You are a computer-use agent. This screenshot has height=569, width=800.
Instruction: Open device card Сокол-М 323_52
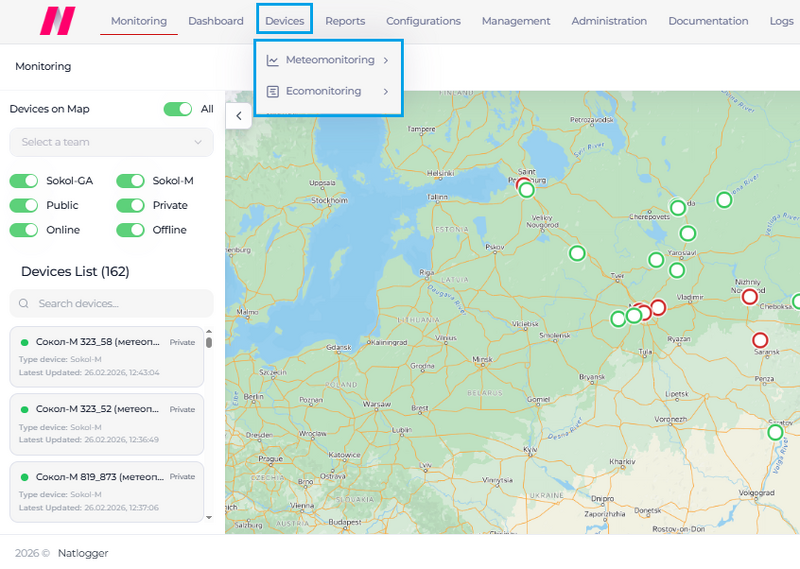click(107, 424)
